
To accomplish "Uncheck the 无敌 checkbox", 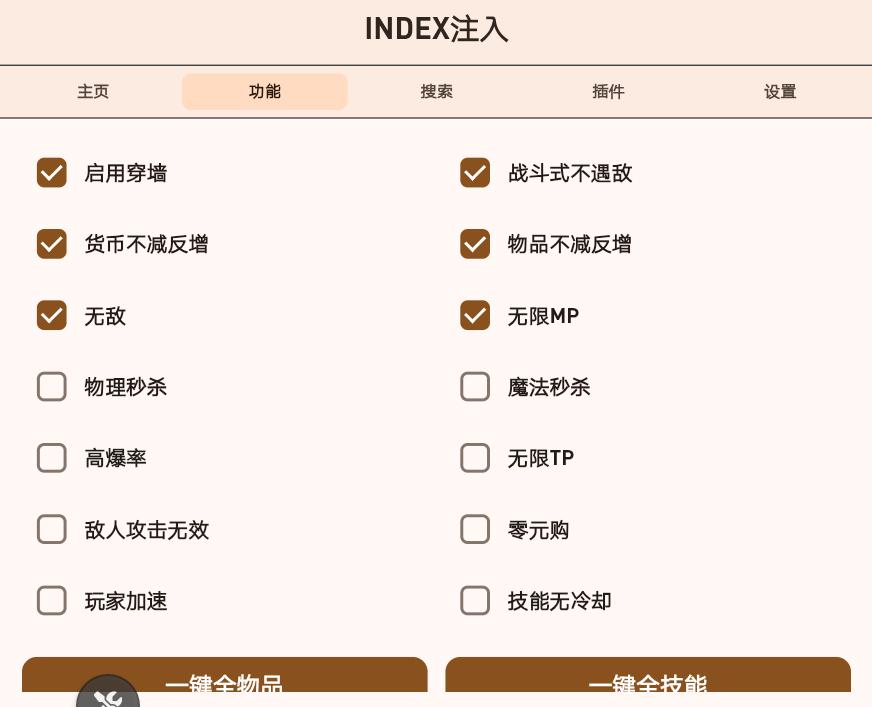I will point(52,316).
